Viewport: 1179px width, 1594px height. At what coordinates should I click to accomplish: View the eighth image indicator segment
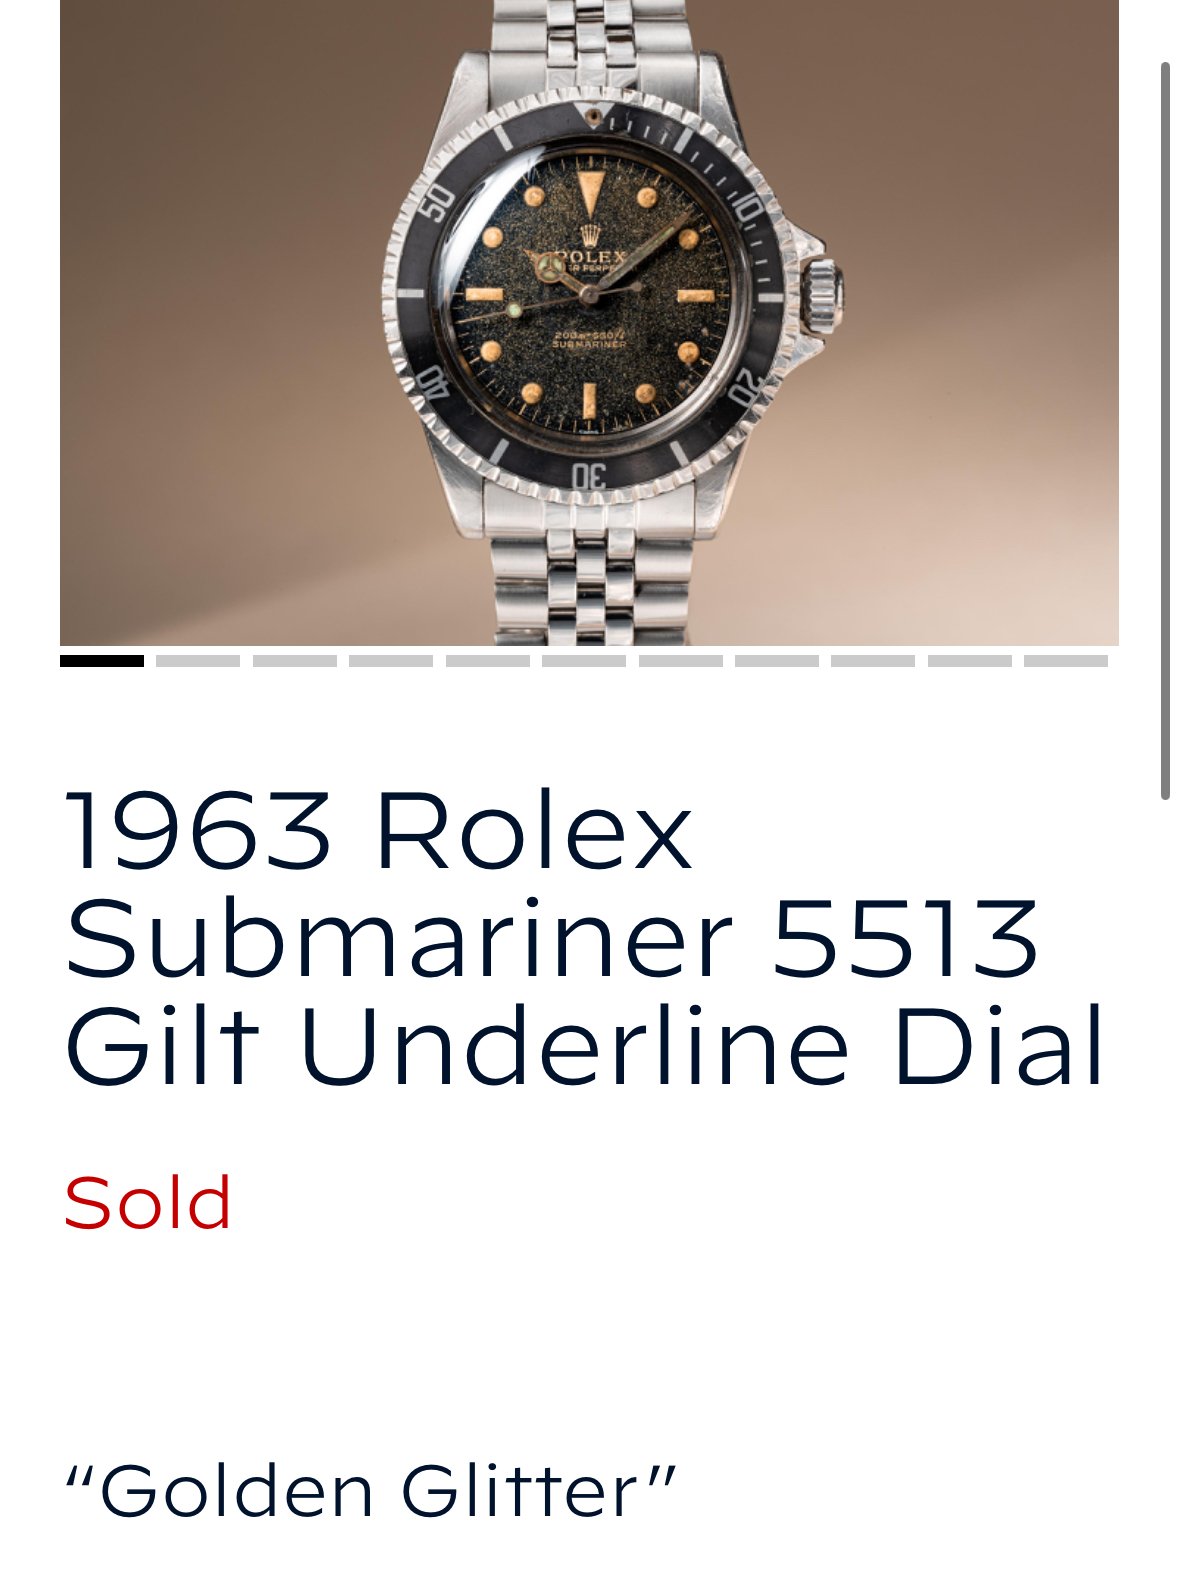click(777, 661)
